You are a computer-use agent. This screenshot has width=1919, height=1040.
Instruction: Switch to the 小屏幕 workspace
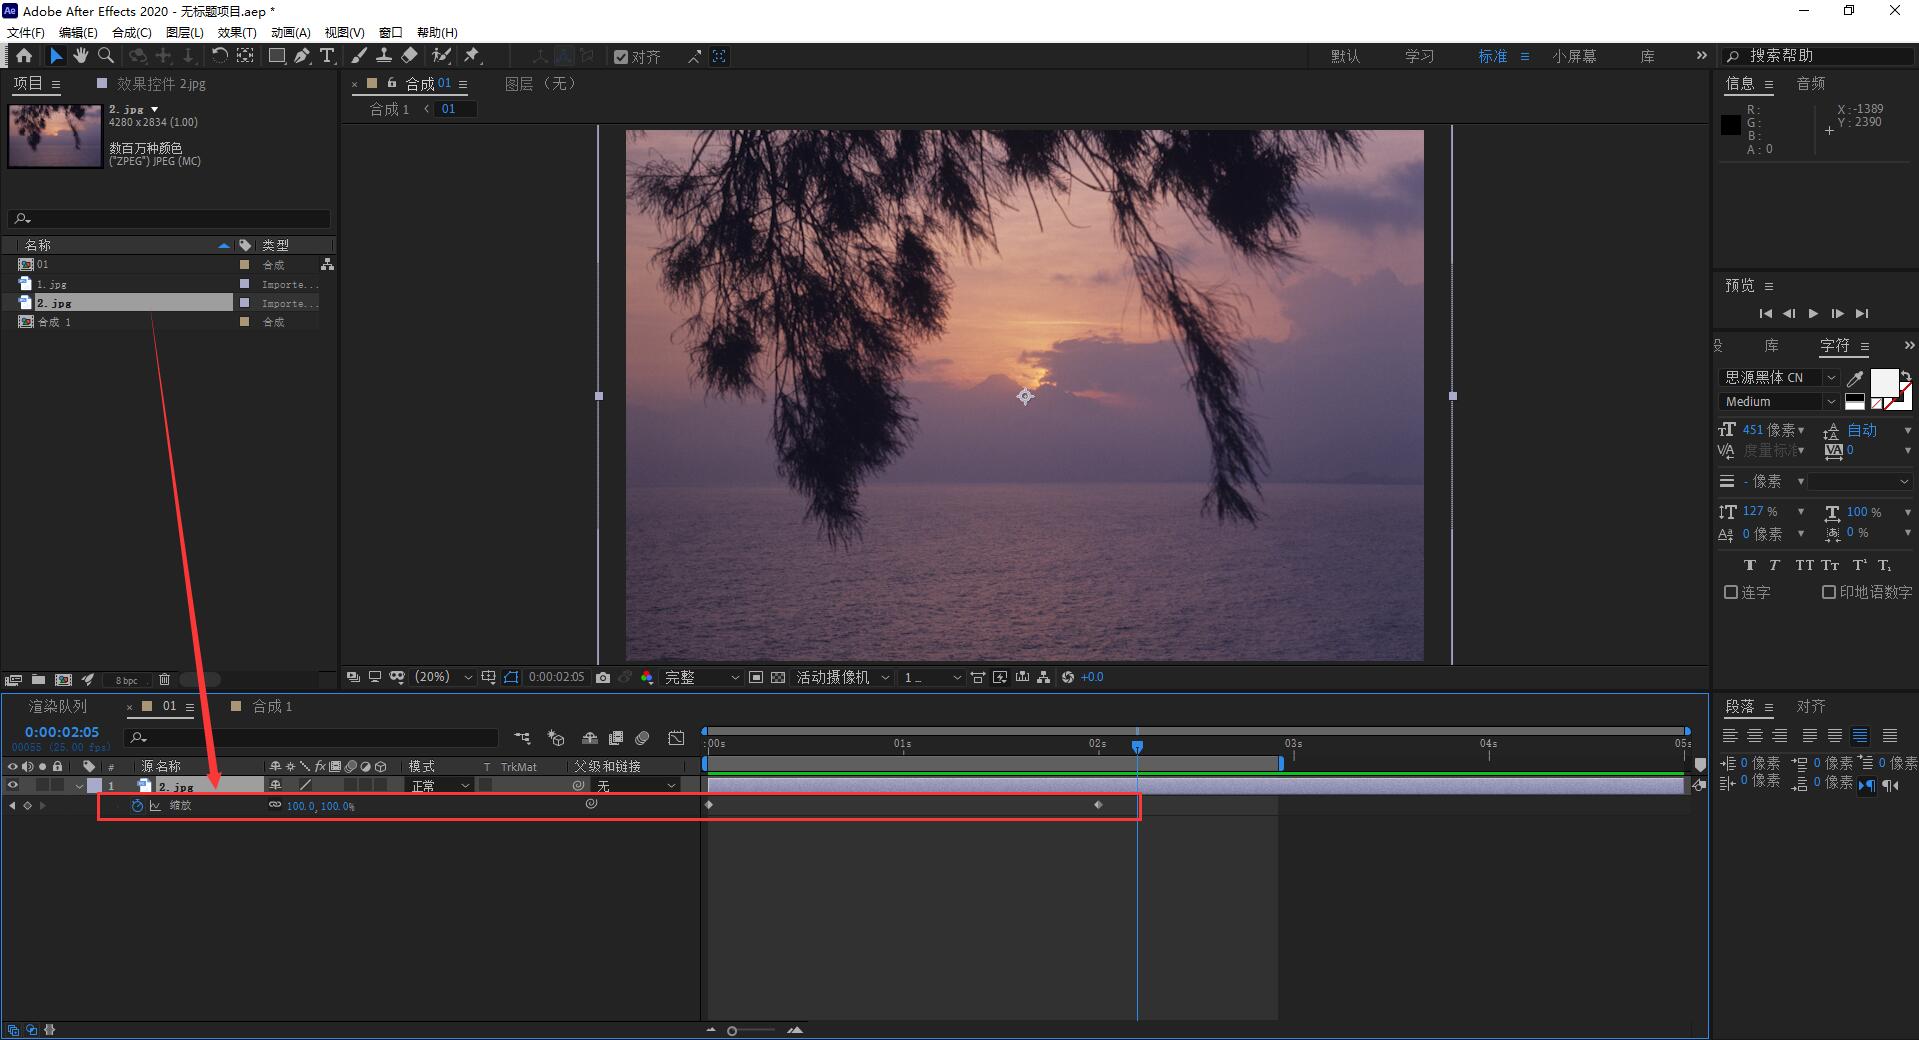tap(1574, 56)
